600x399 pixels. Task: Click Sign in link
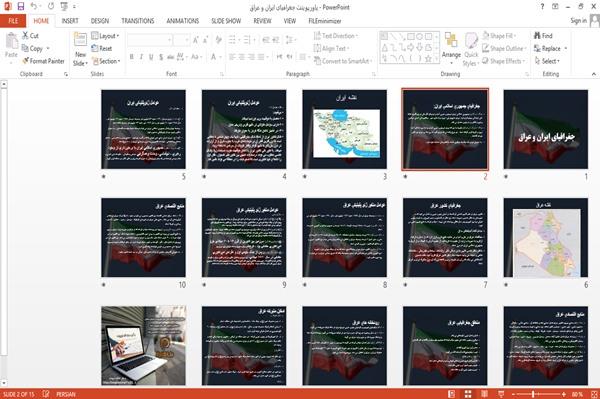pyautogui.click(x=578, y=21)
